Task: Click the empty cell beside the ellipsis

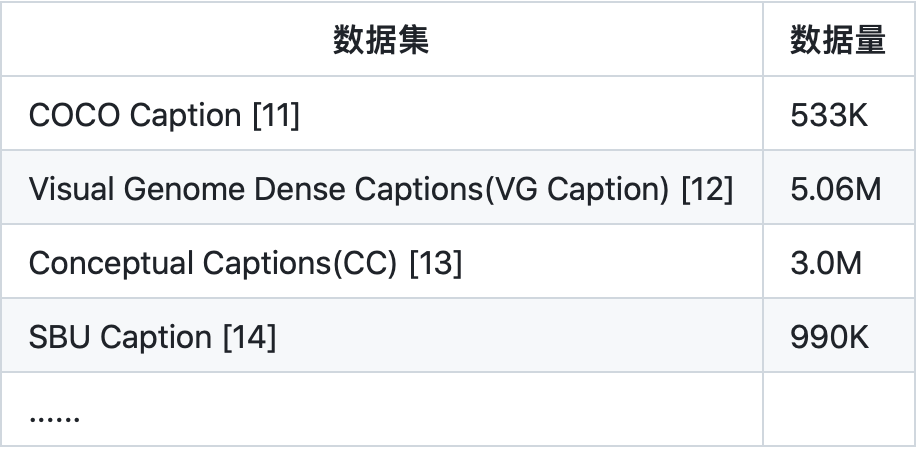Action: pyautogui.click(x=839, y=409)
